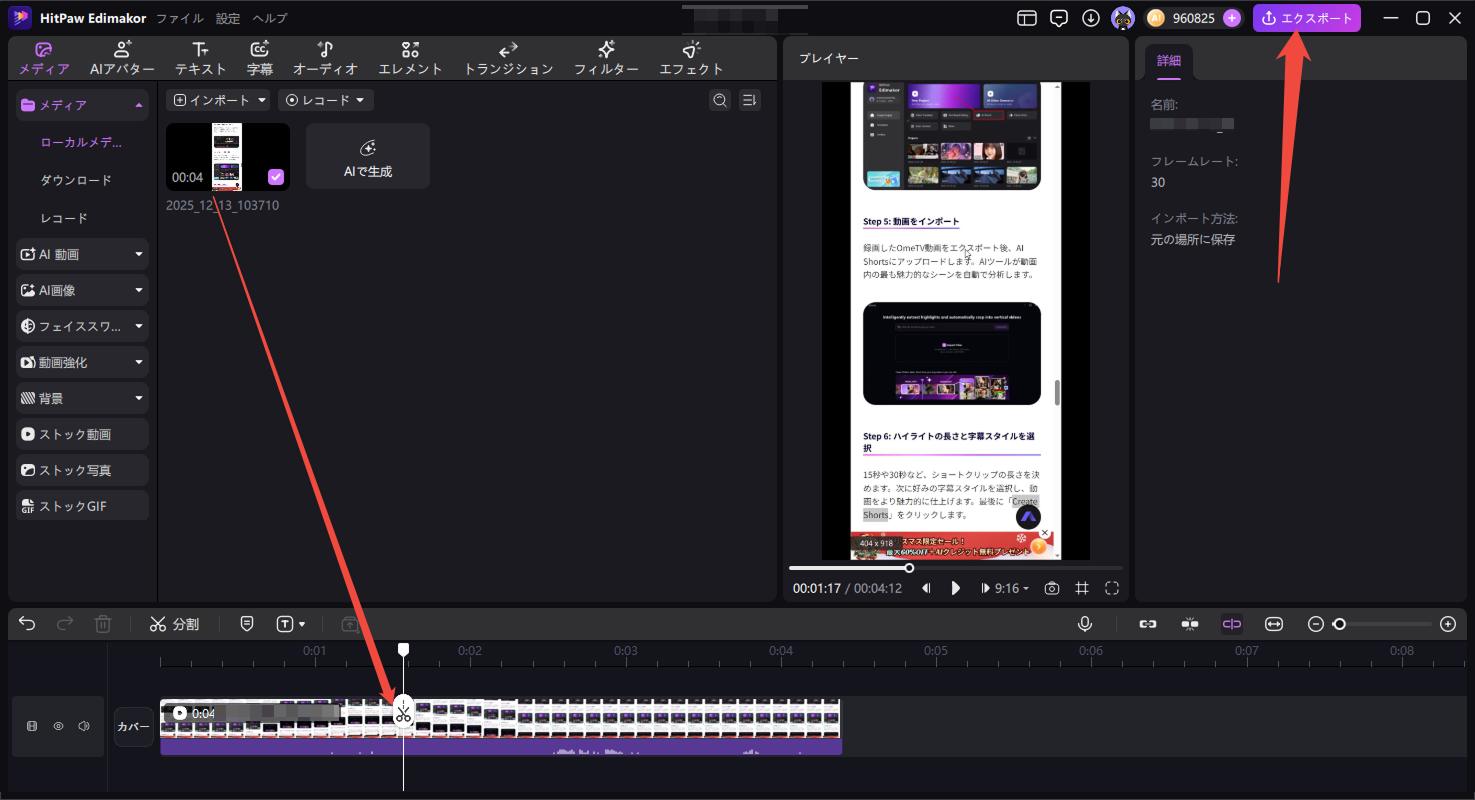The image size is (1475, 800).
Task: Open the ファイル menu
Action: tap(178, 17)
